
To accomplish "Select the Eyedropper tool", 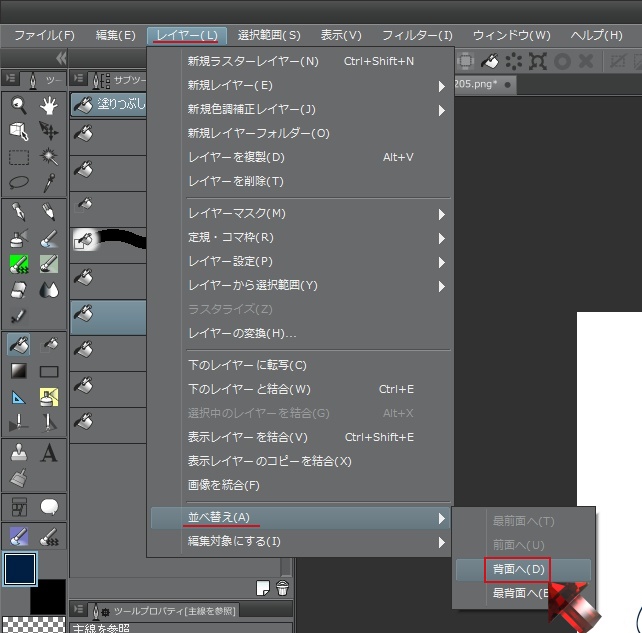I will [x=48, y=183].
